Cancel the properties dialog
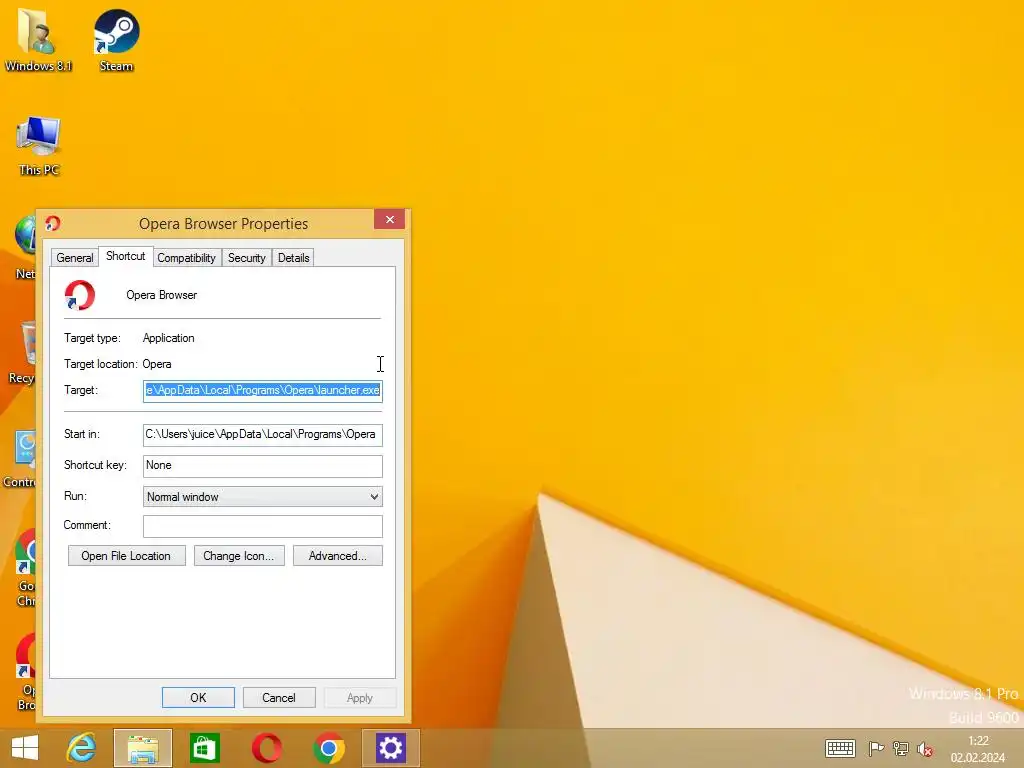This screenshot has height=768, width=1024. (x=279, y=697)
